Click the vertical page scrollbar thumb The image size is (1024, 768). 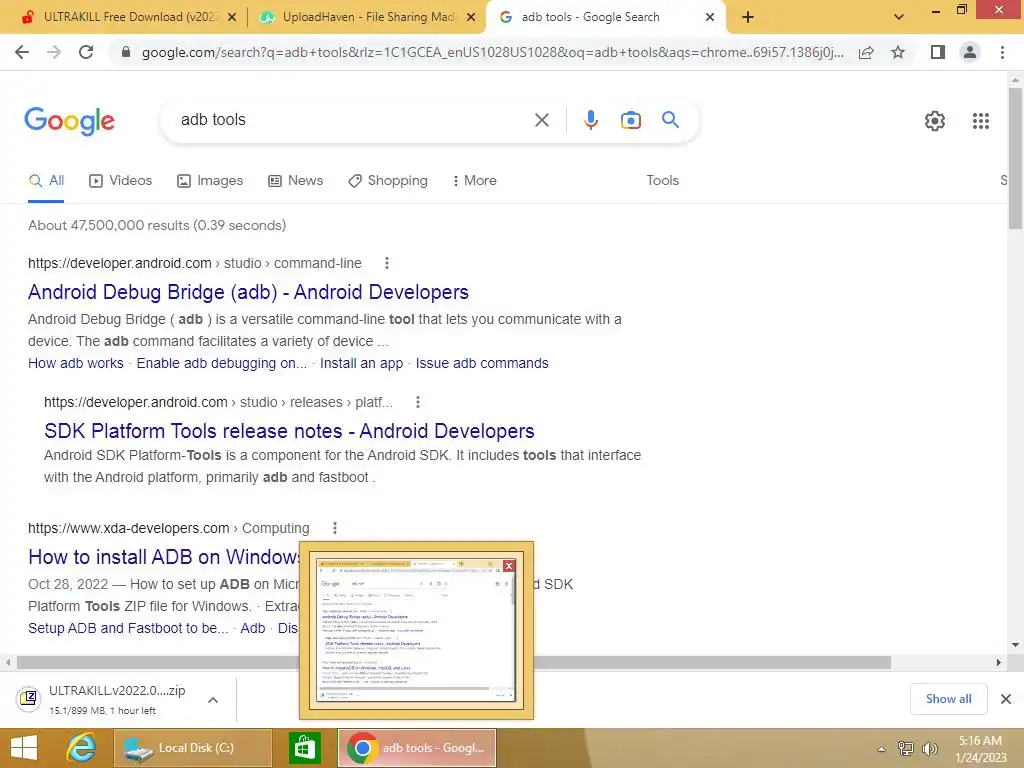tap(1015, 158)
